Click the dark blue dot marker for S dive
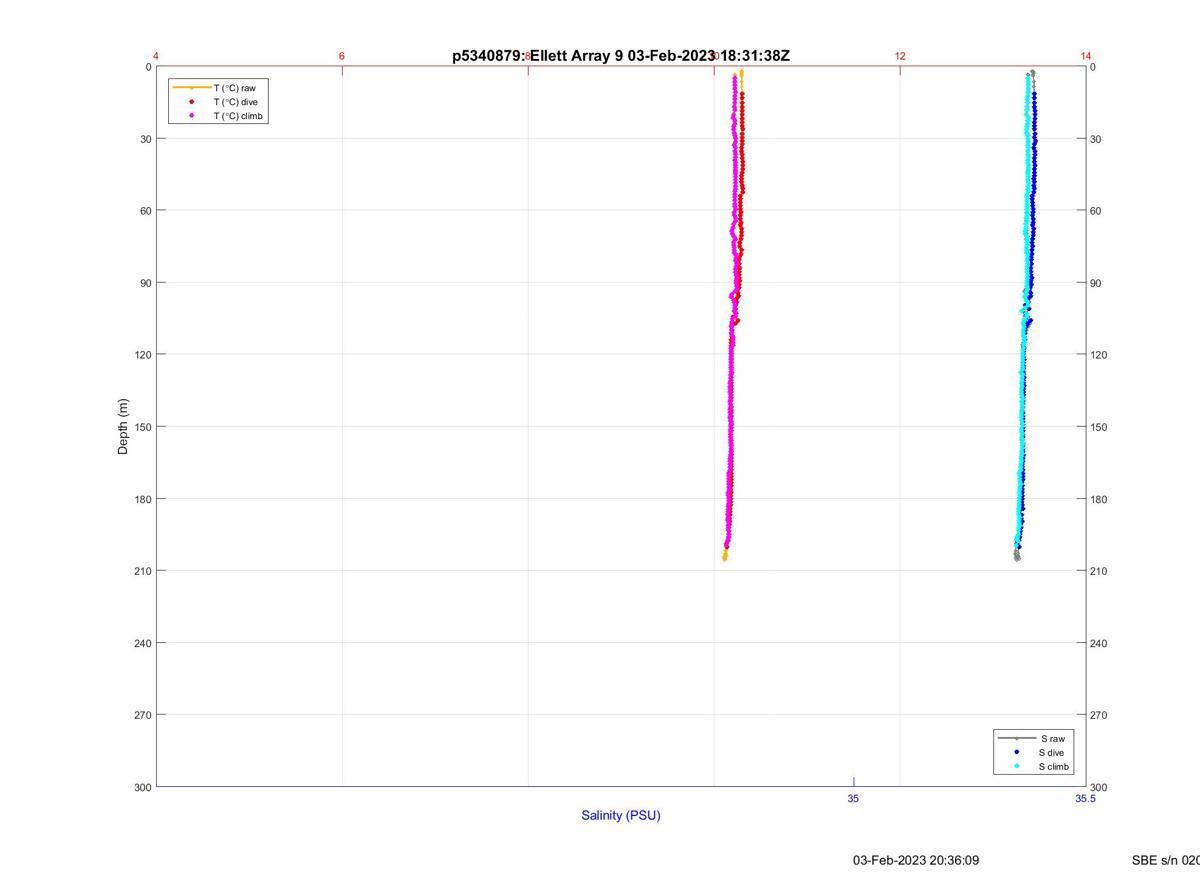 [1016, 752]
